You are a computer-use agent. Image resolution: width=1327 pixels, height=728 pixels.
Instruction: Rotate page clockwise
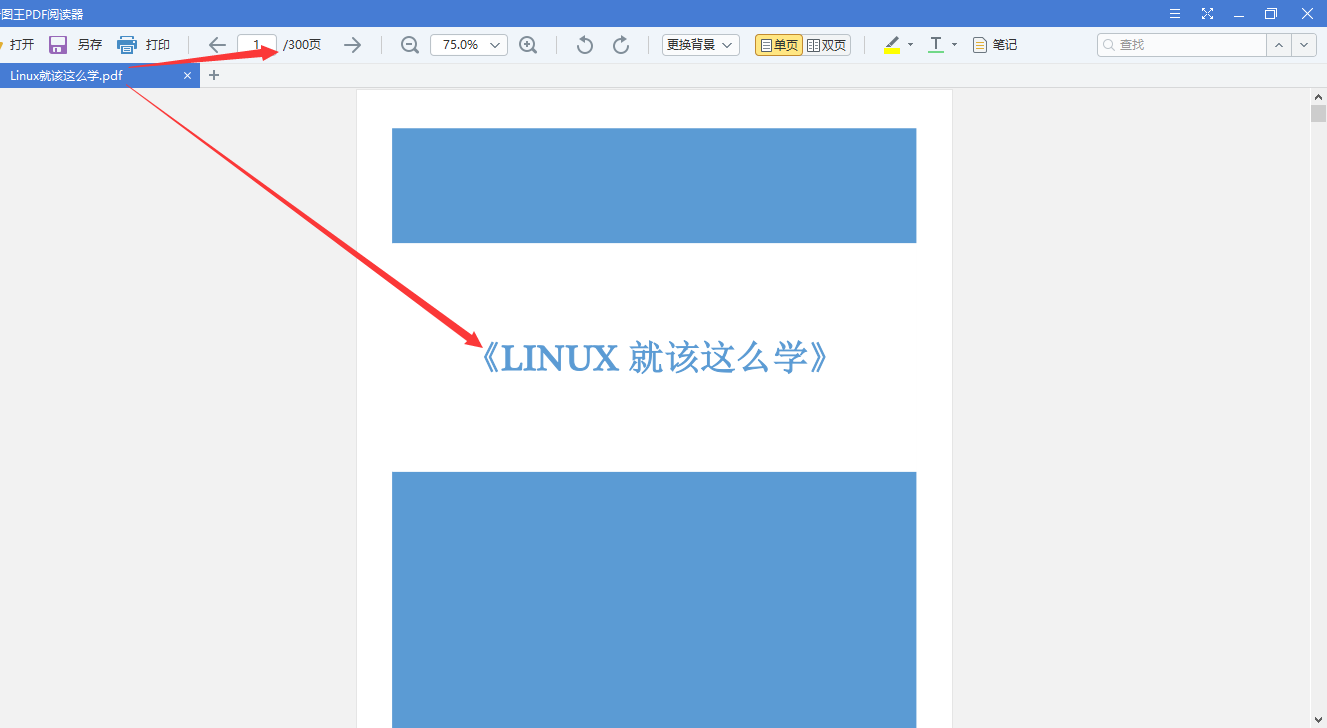coord(621,45)
